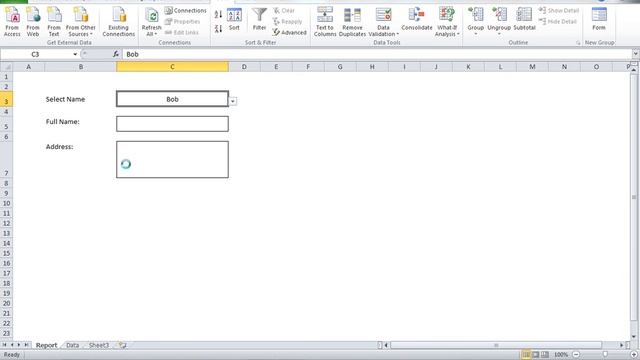Open the Sort dialog

[234, 20]
